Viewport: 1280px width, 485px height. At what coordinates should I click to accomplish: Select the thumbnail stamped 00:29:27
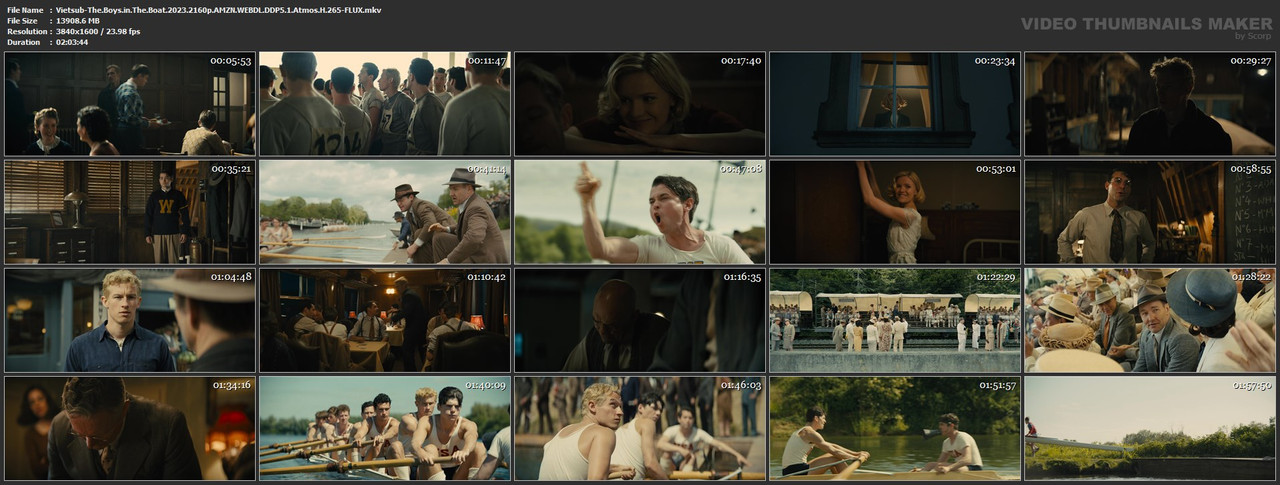1150,104
